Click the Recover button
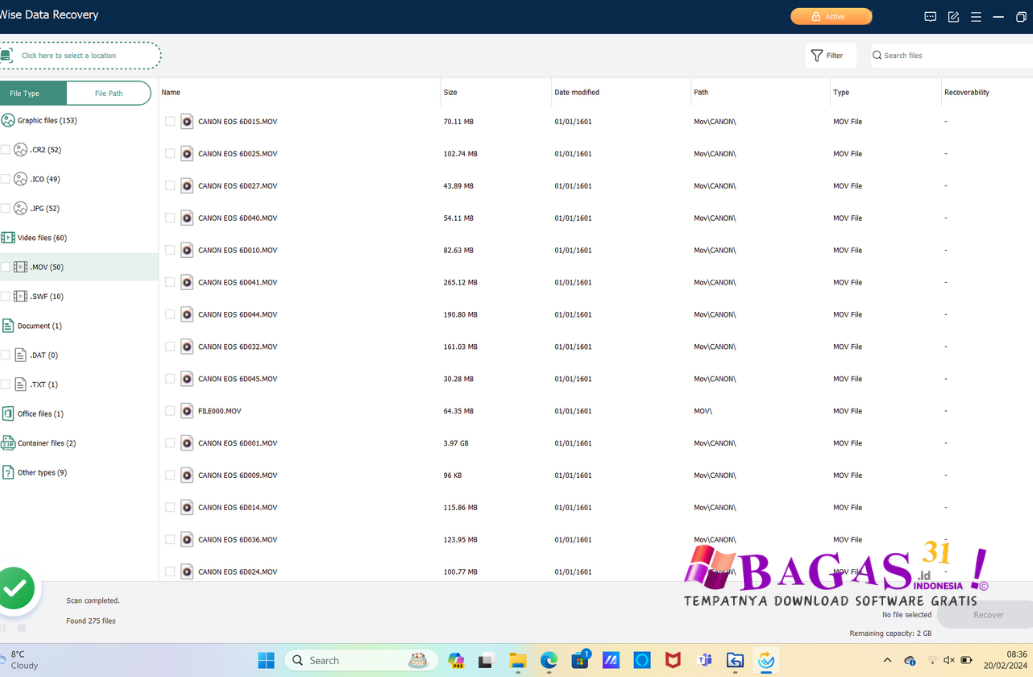1033x677 pixels. pos(988,614)
